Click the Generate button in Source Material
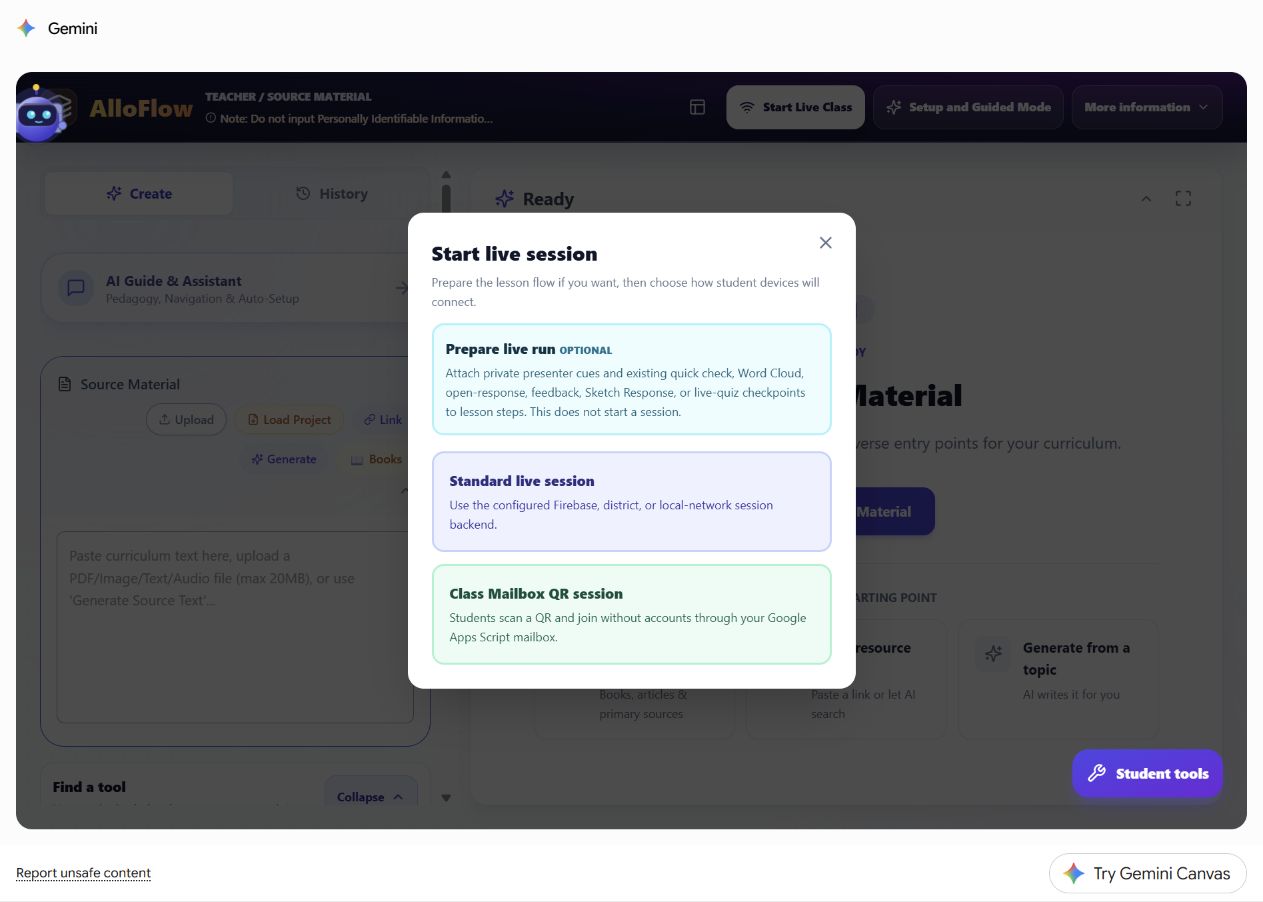The width and height of the screenshot is (1263, 902). pos(284,459)
